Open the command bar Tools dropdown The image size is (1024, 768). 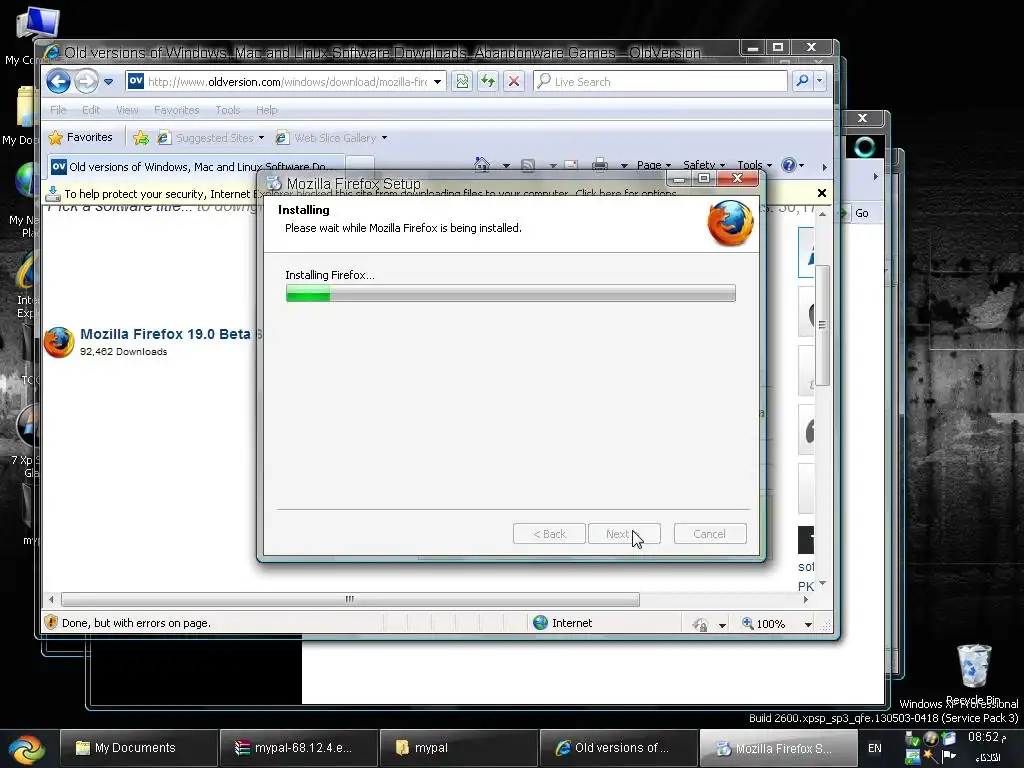(754, 165)
